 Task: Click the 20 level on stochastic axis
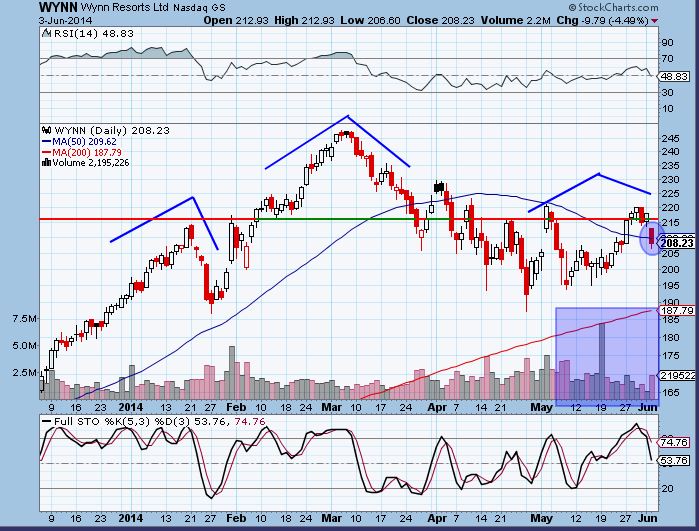pyautogui.click(x=667, y=489)
